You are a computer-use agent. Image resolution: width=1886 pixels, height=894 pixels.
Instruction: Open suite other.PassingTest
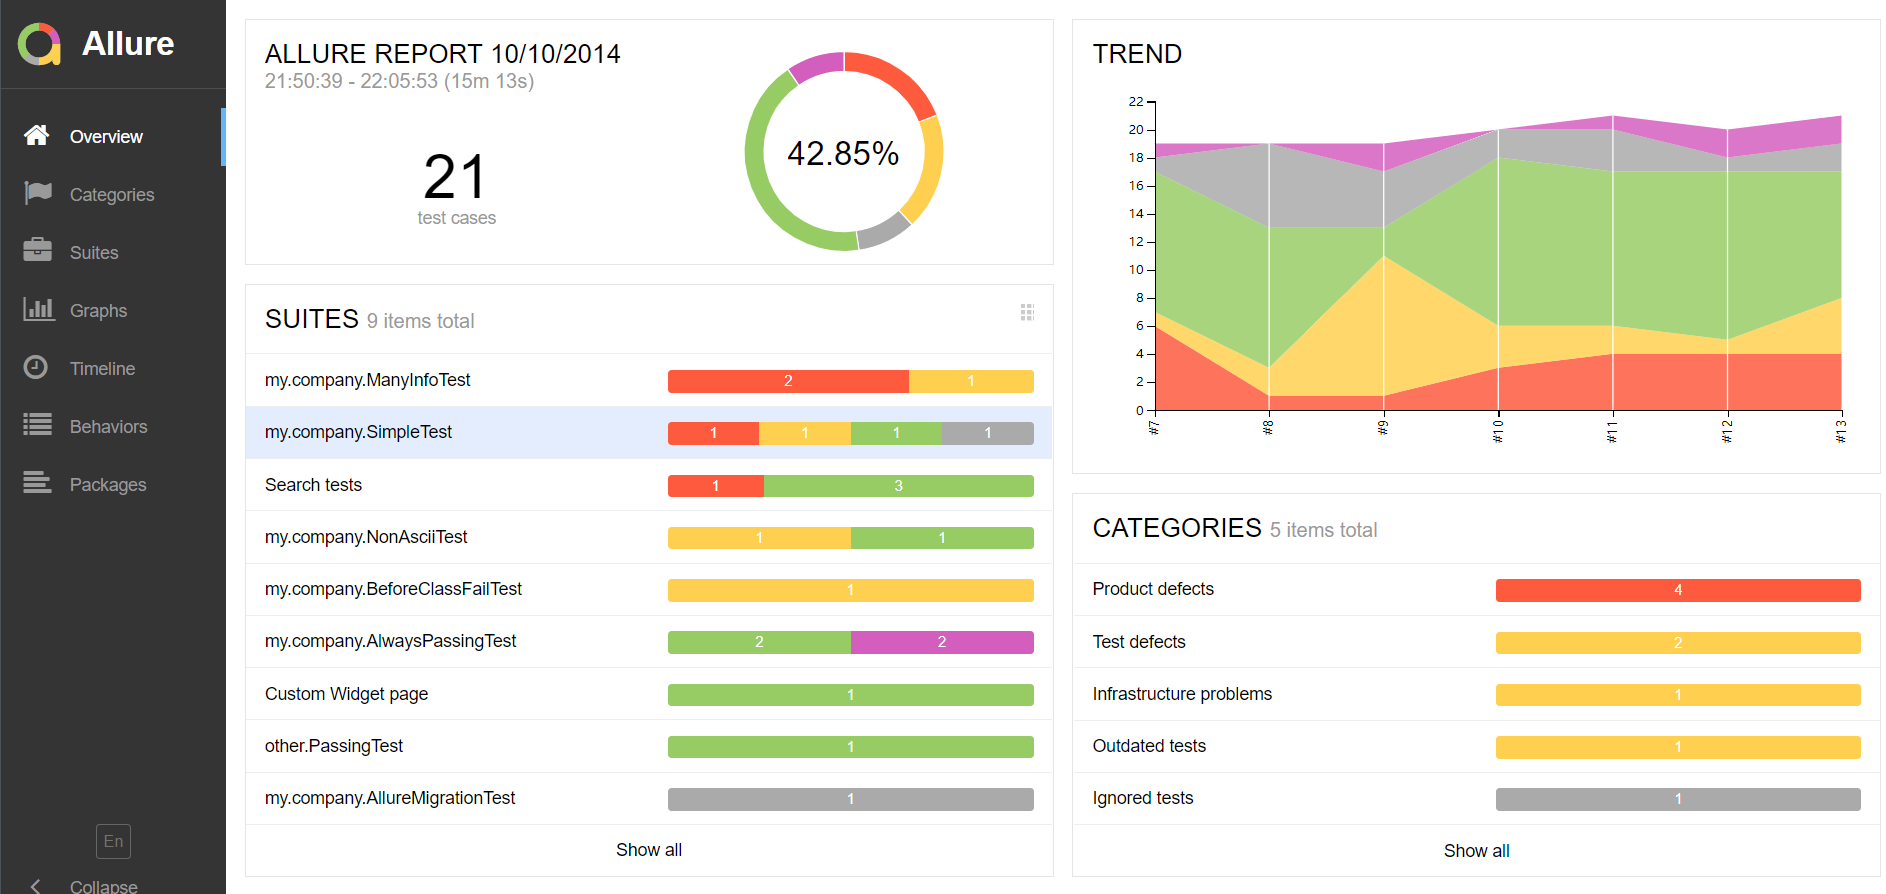[x=649, y=746]
